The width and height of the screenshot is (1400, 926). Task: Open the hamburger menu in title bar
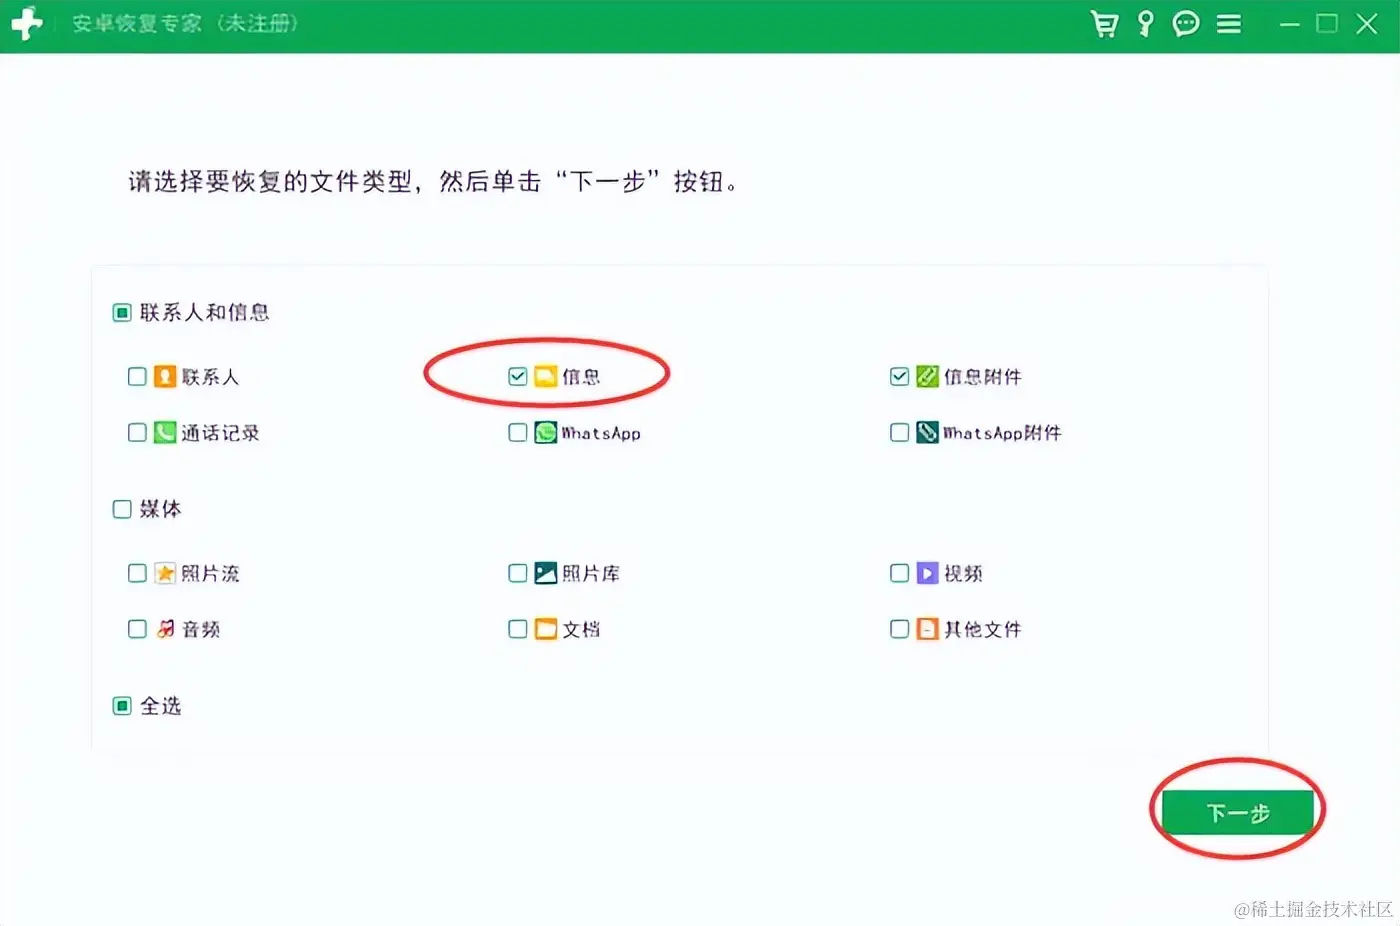tap(1229, 24)
